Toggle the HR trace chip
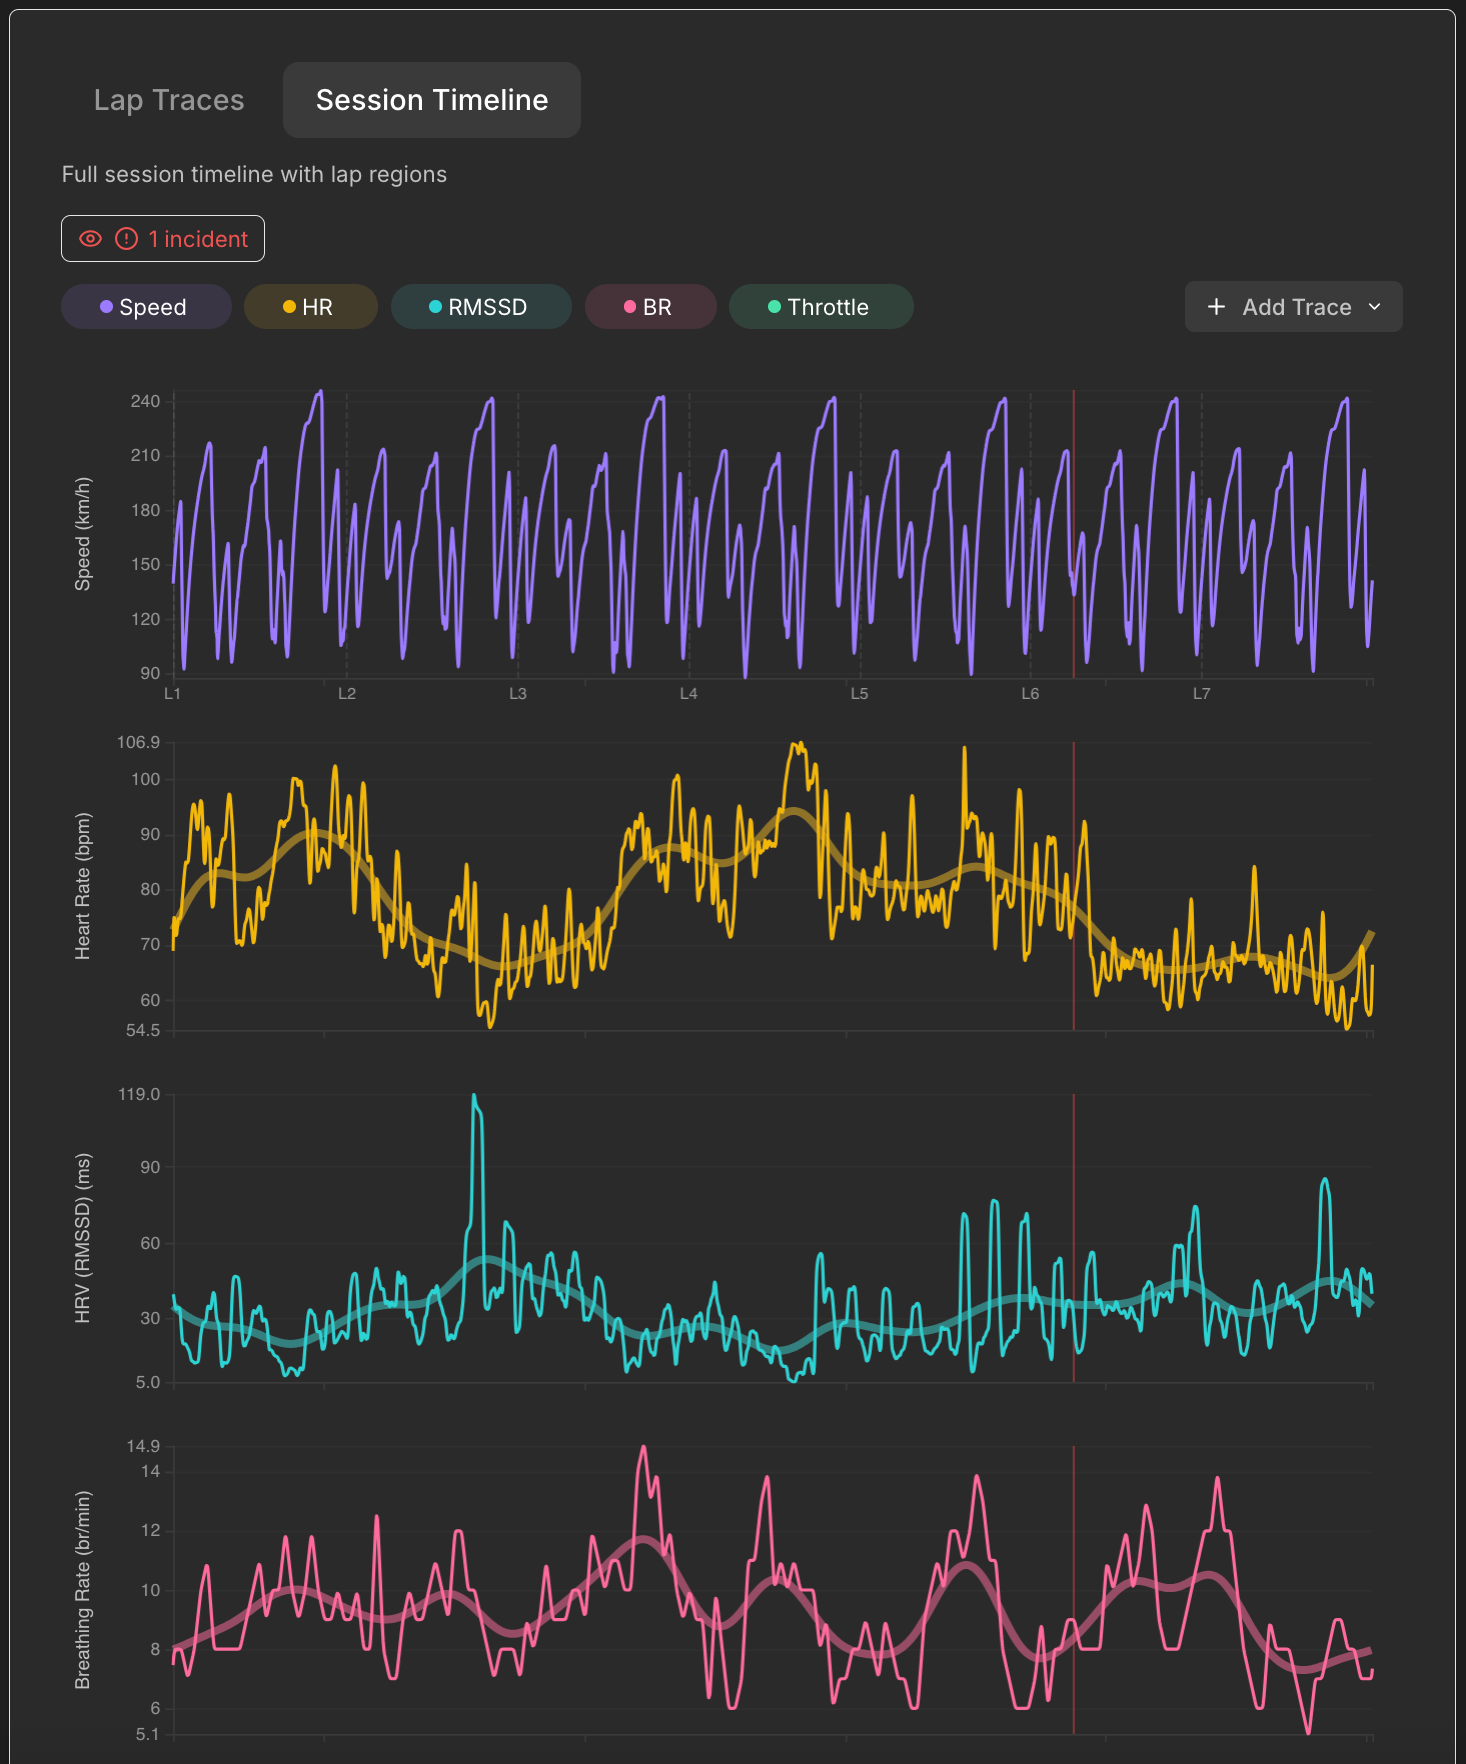Image resolution: width=1466 pixels, height=1764 pixels. pyautogui.click(x=311, y=307)
